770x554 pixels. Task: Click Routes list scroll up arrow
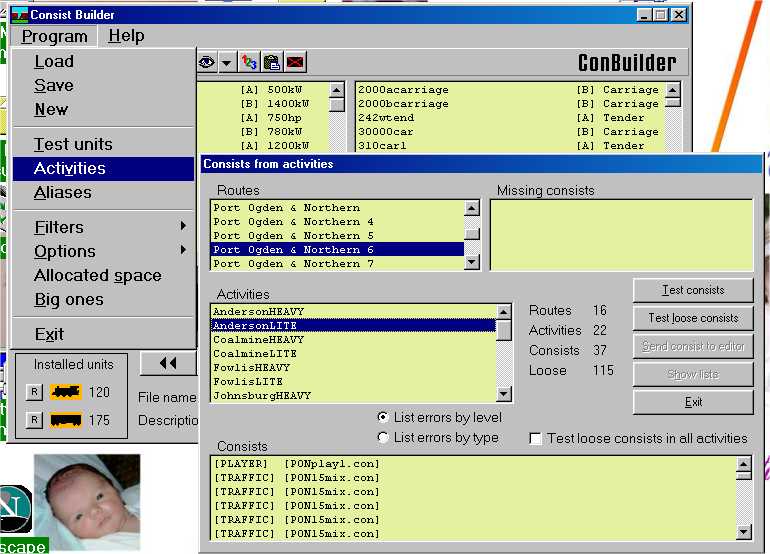471,208
